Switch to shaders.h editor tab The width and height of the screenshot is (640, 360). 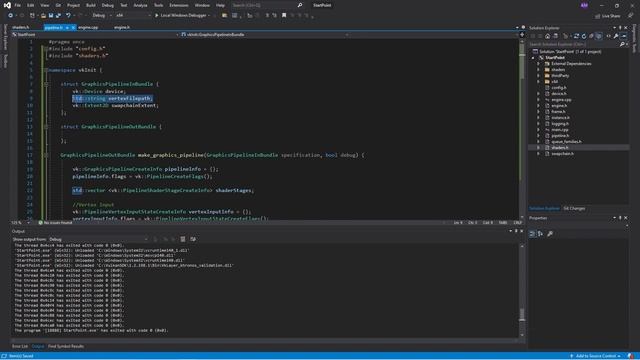point(21,28)
